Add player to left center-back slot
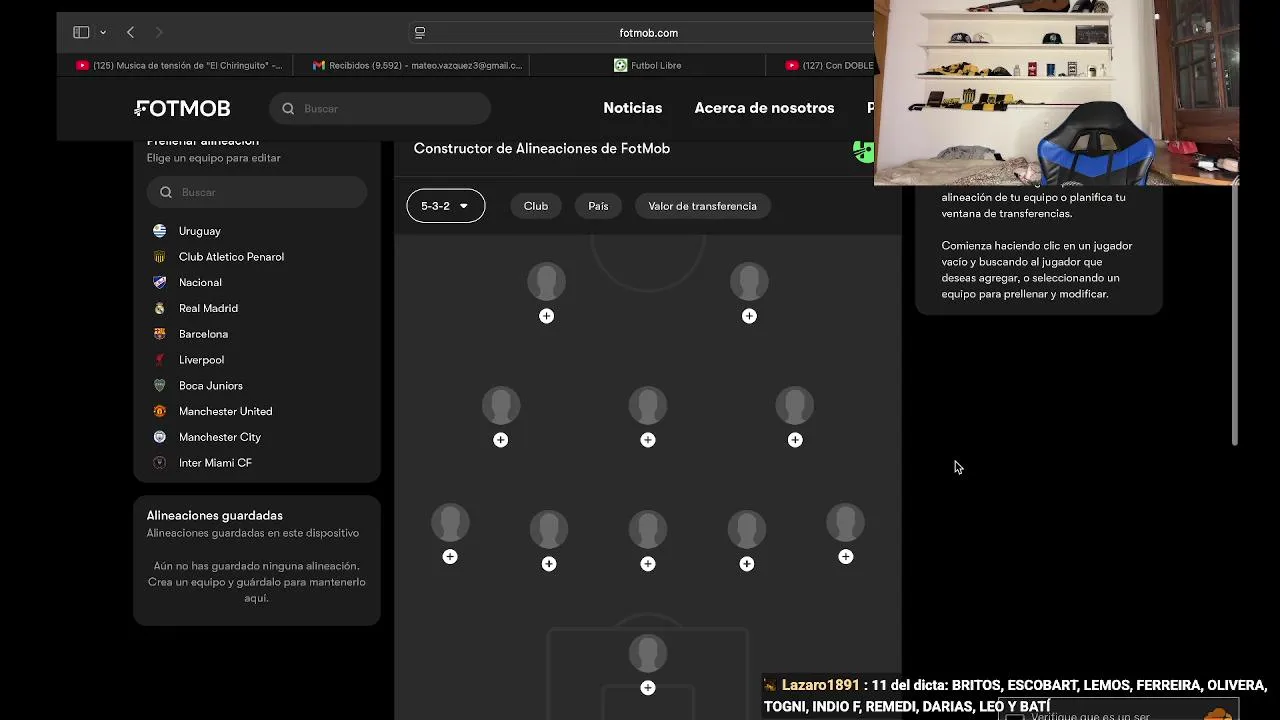 549,564
